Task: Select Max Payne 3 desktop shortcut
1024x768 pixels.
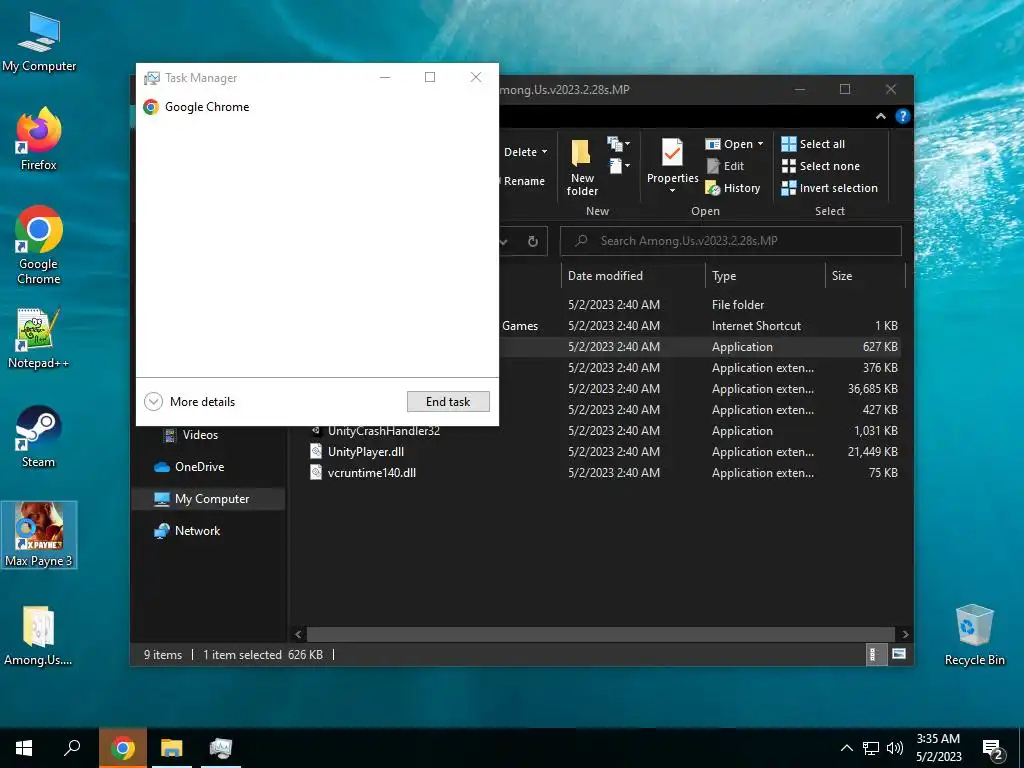Action: click(x=39, y=535)
